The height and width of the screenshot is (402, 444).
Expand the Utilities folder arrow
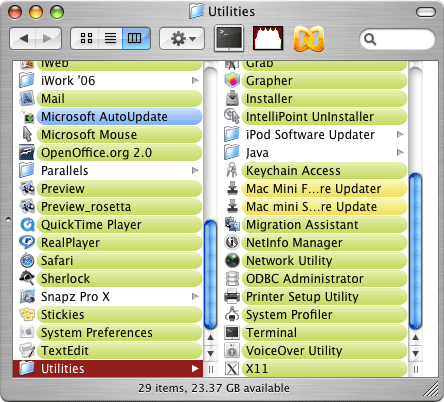pyautogui.click(x=195, y=368)
